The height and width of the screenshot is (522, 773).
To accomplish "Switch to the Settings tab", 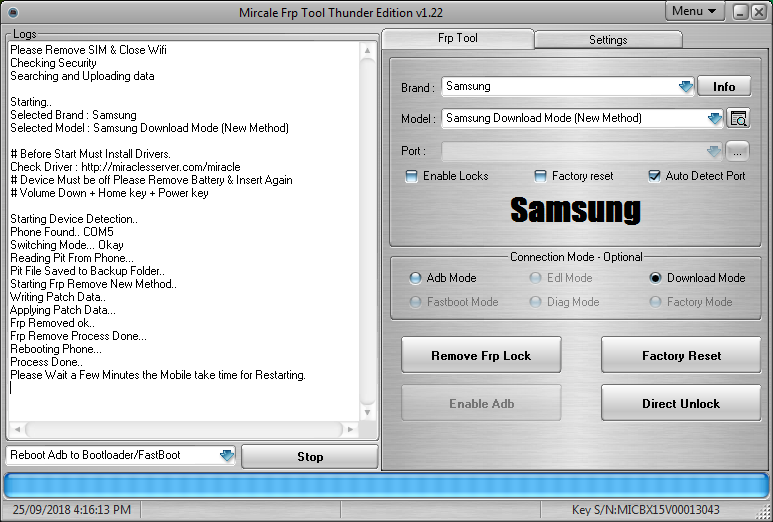I will (608, 40).
